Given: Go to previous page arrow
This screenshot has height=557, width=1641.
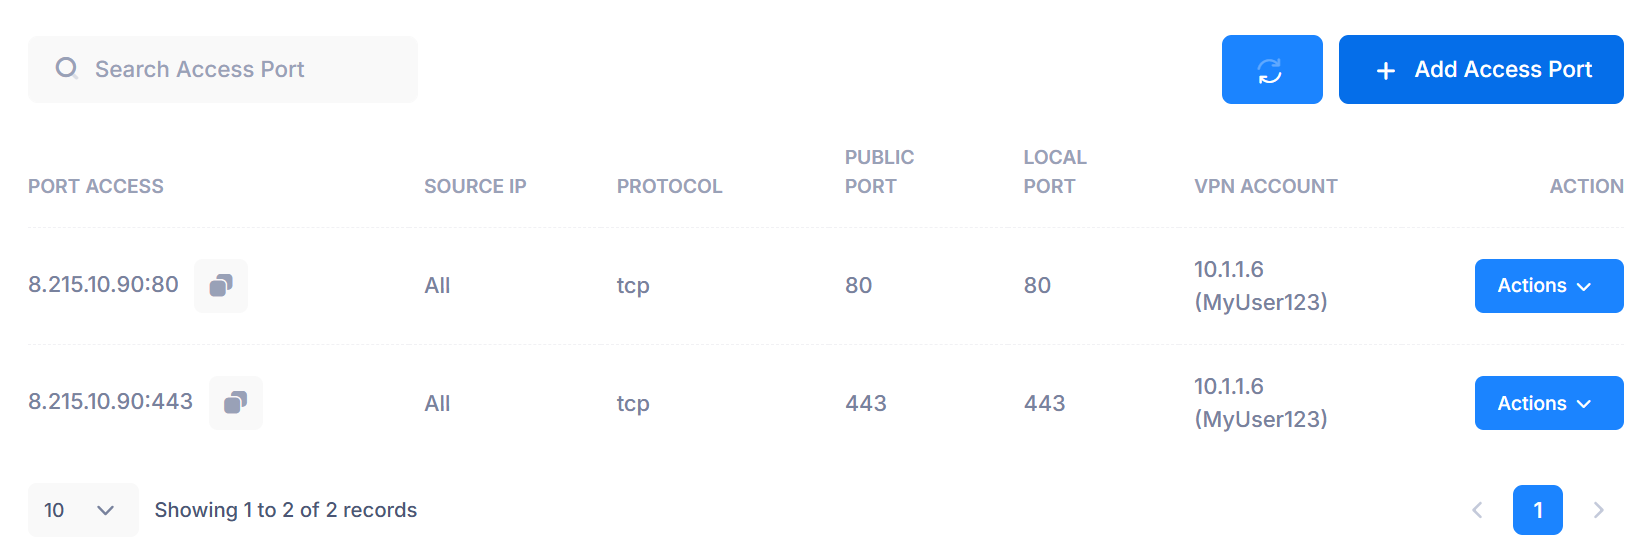Looking at the screenshot, I should point(1477,510).
